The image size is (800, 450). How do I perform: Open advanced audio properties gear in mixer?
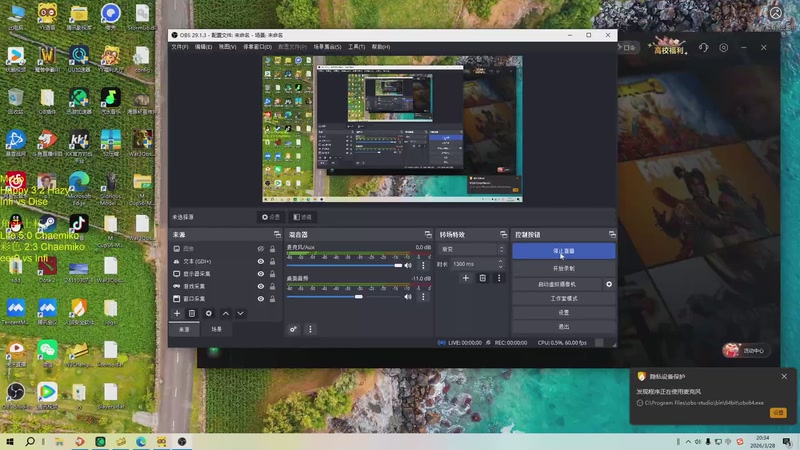[x=294, y=329]
